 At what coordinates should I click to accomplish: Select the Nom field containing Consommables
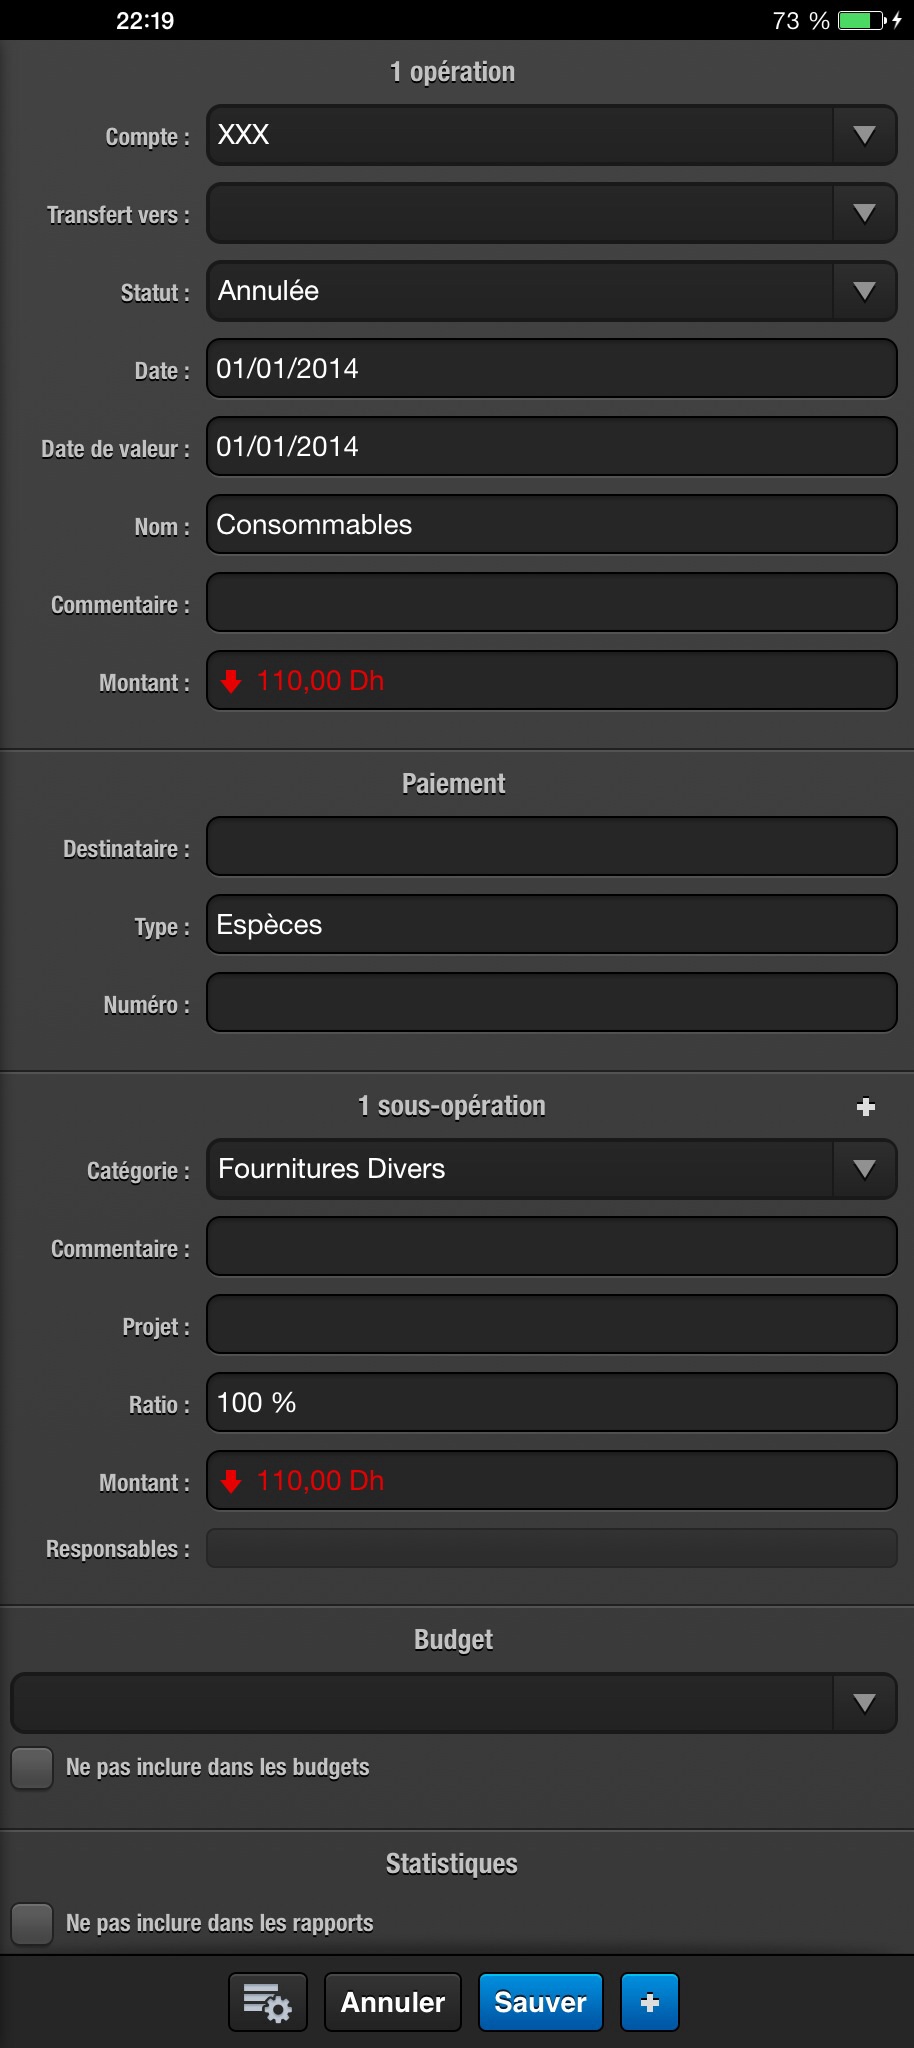(551, 525)
